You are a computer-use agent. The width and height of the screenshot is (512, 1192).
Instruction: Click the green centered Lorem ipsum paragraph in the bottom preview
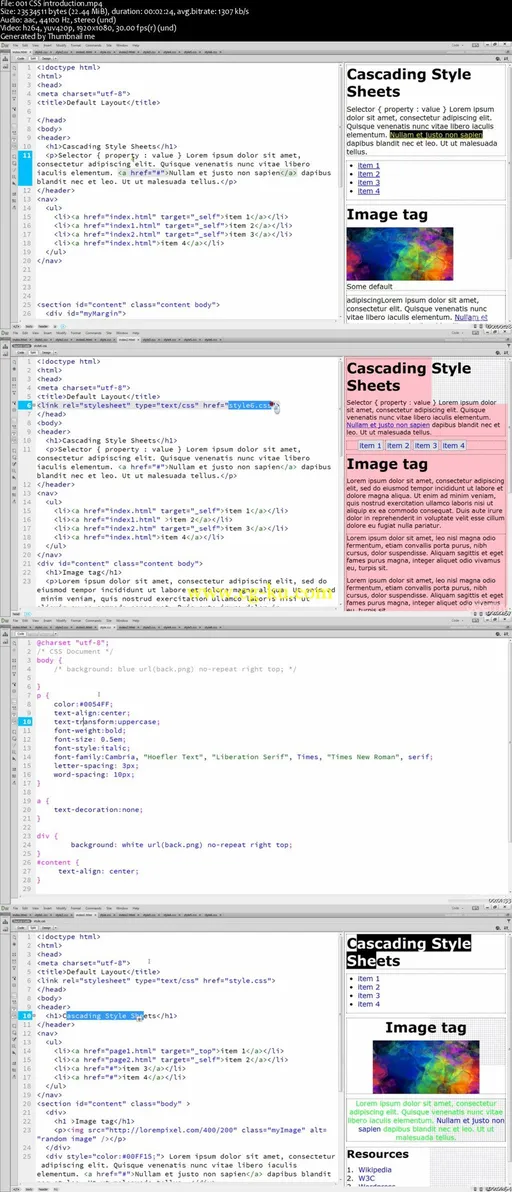click(425, 1120)
